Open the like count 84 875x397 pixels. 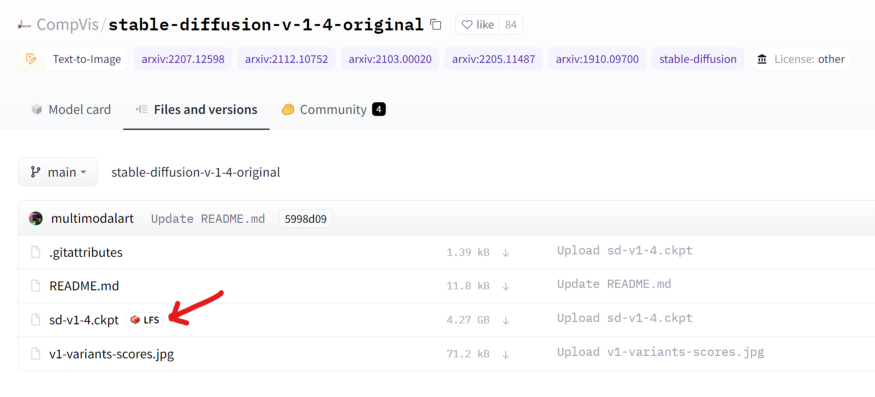(x=511, y=25)
